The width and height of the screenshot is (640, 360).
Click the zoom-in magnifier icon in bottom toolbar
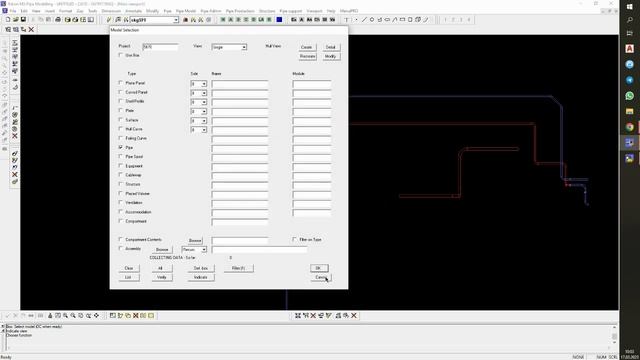tap(65, 316)
